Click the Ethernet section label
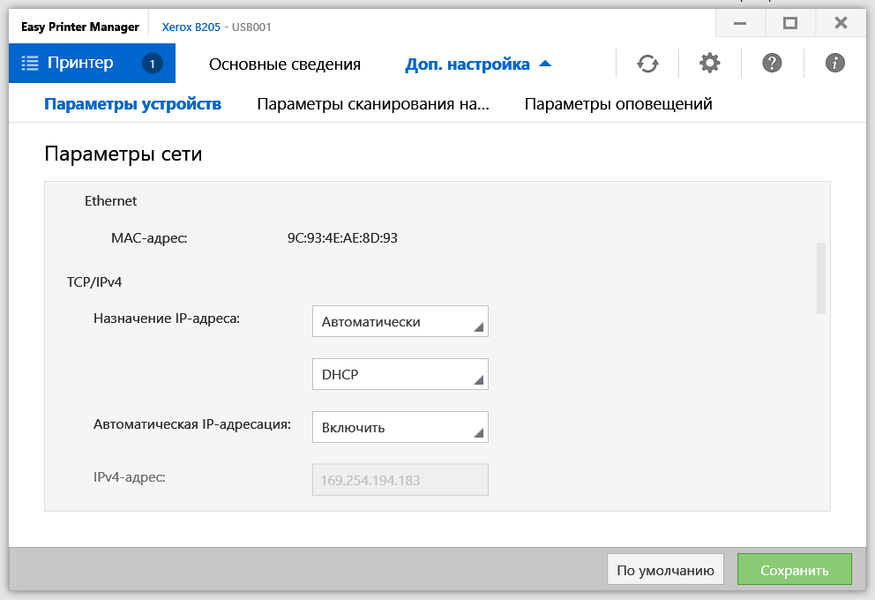The height and width of the screenshot is (600, 875). 110,201
